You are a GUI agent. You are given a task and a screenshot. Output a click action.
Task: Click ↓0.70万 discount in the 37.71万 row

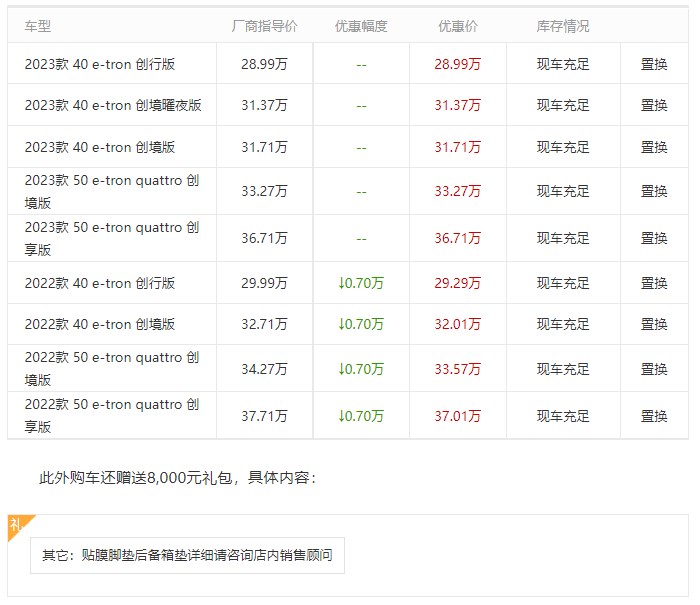[x=361, y=416]
